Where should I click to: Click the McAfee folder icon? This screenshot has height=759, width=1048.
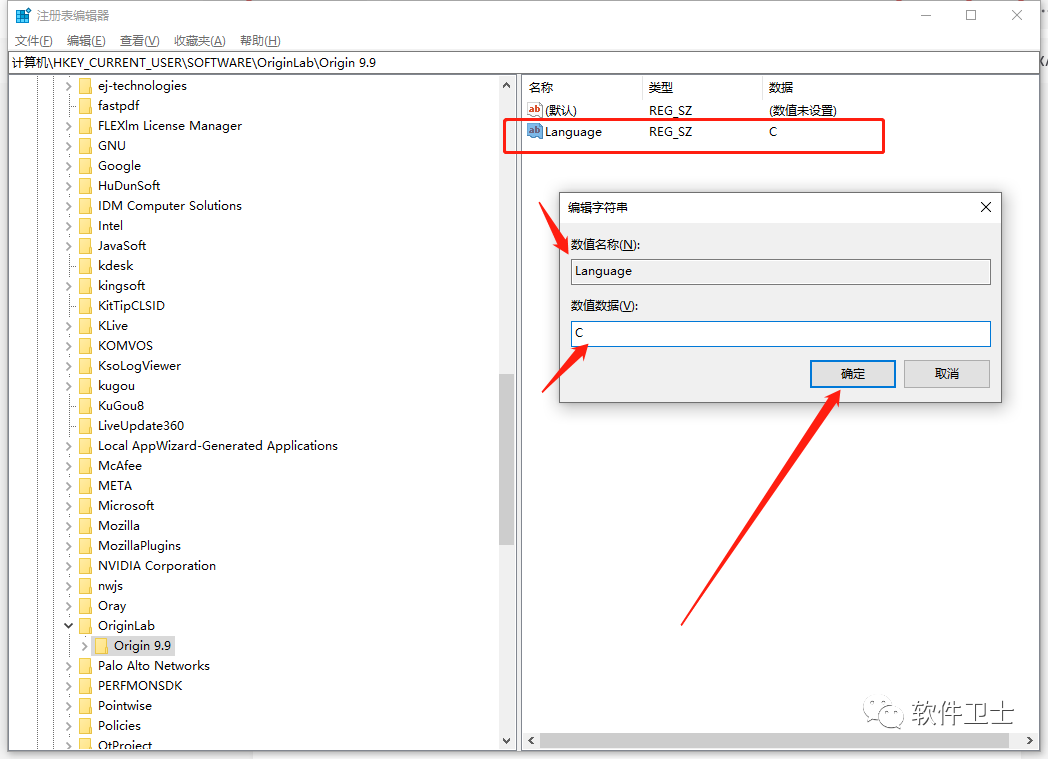[x=86, y=466]
